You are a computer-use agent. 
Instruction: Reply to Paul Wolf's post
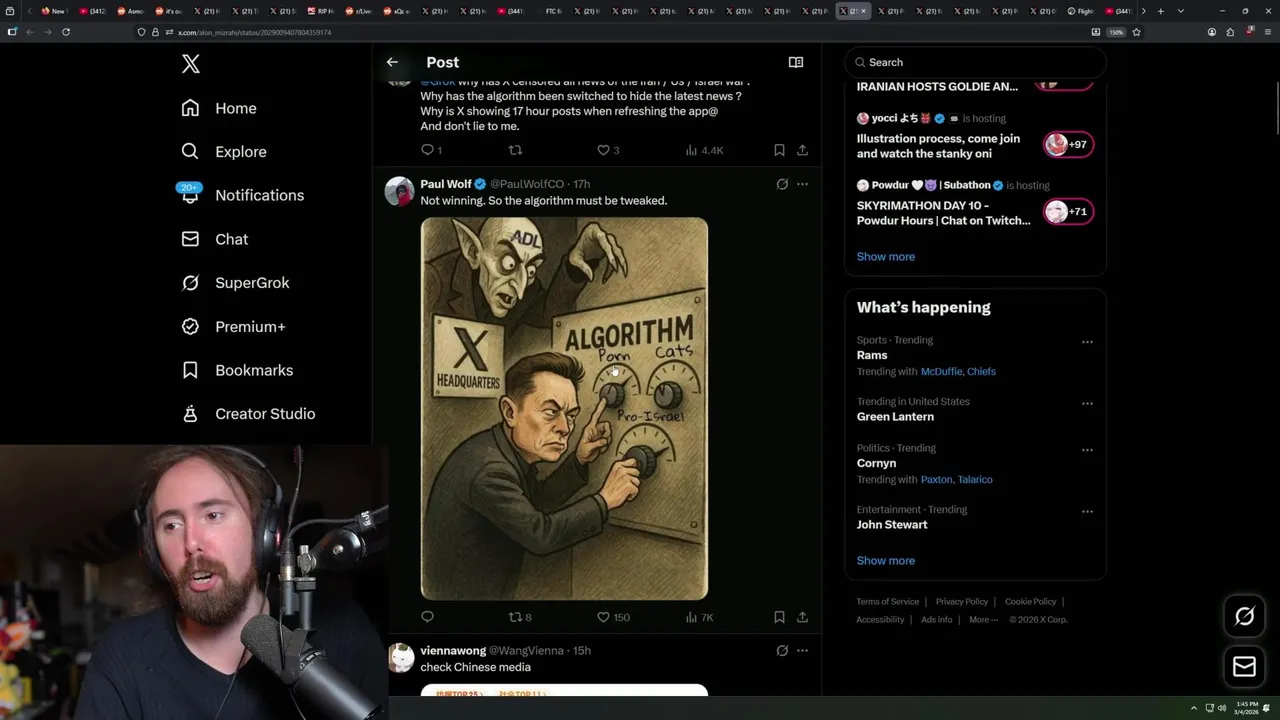click(x=428, y=617)
